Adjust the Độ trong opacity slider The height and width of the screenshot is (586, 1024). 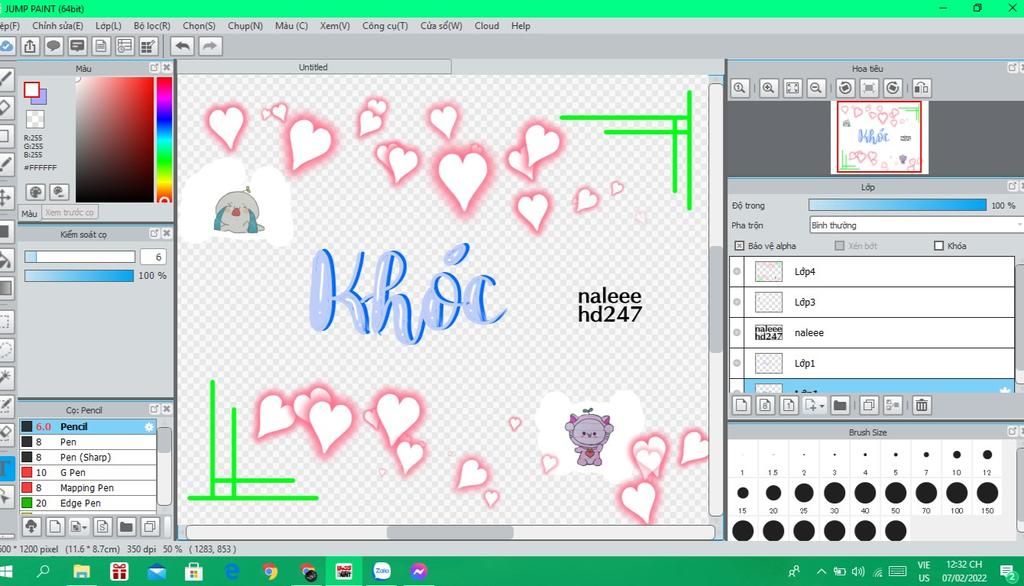click(x=897, y=205)
